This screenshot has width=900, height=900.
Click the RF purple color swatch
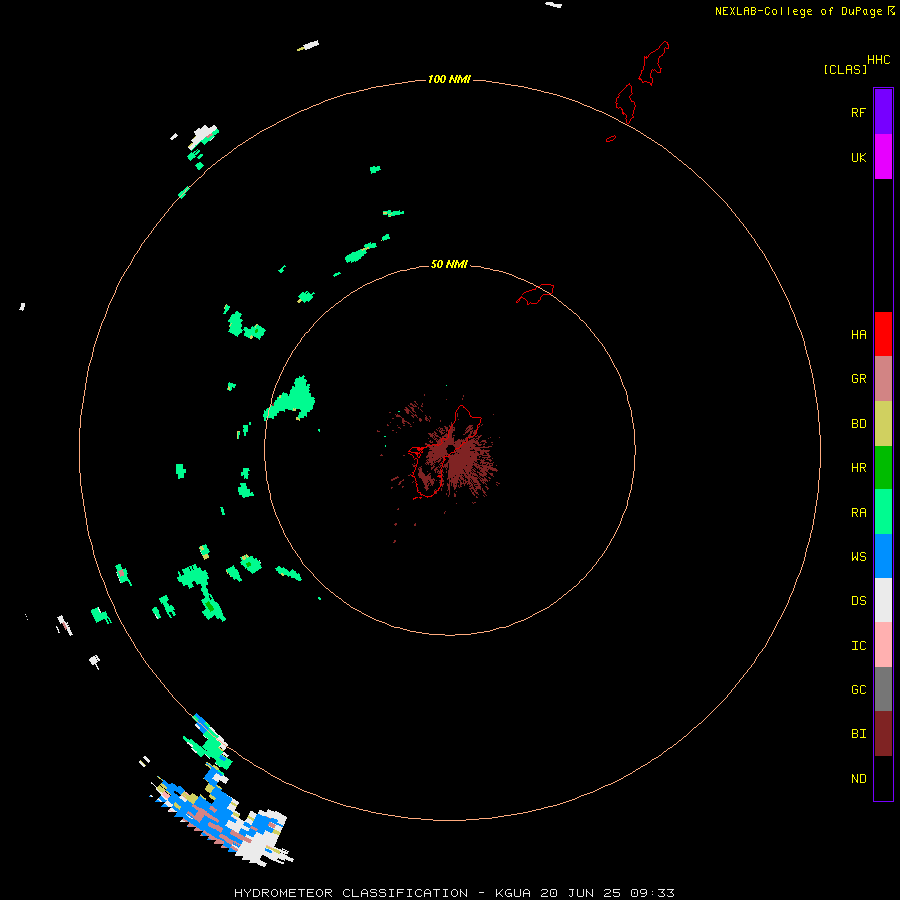(x=883, y=112)
